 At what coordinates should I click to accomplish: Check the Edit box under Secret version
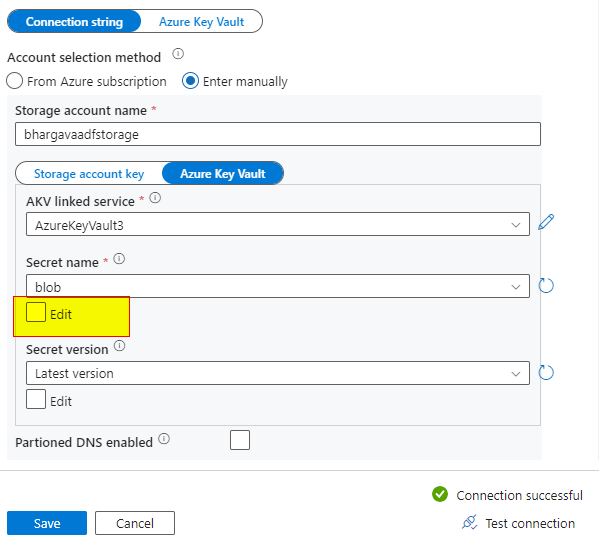click(36, 399)
